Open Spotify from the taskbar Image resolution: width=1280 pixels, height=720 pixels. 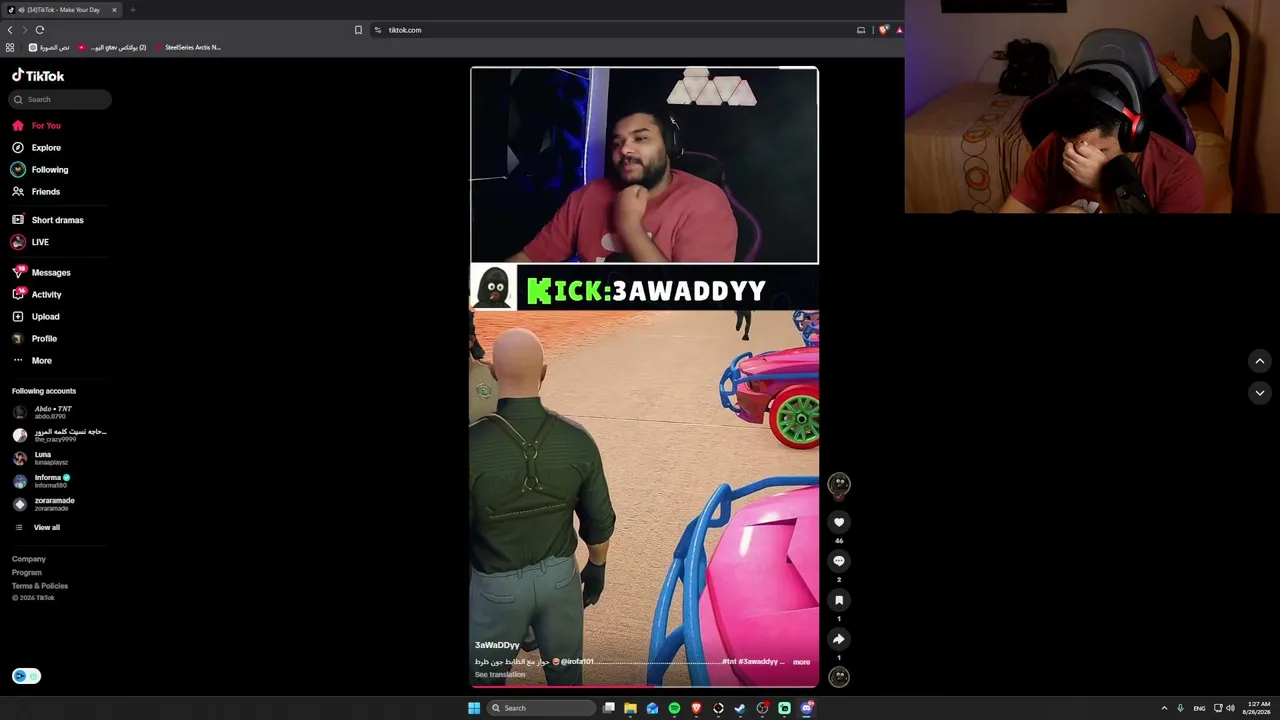pyautogui.click(x=674, y=708)
